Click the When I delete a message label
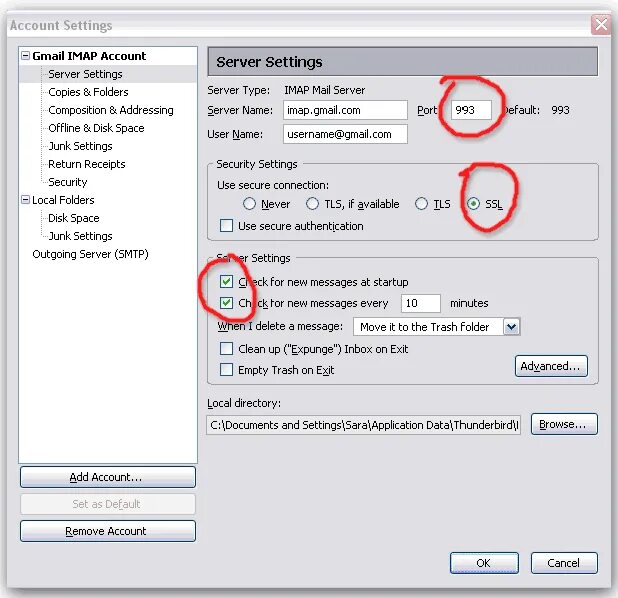 (x=280, y=326)
